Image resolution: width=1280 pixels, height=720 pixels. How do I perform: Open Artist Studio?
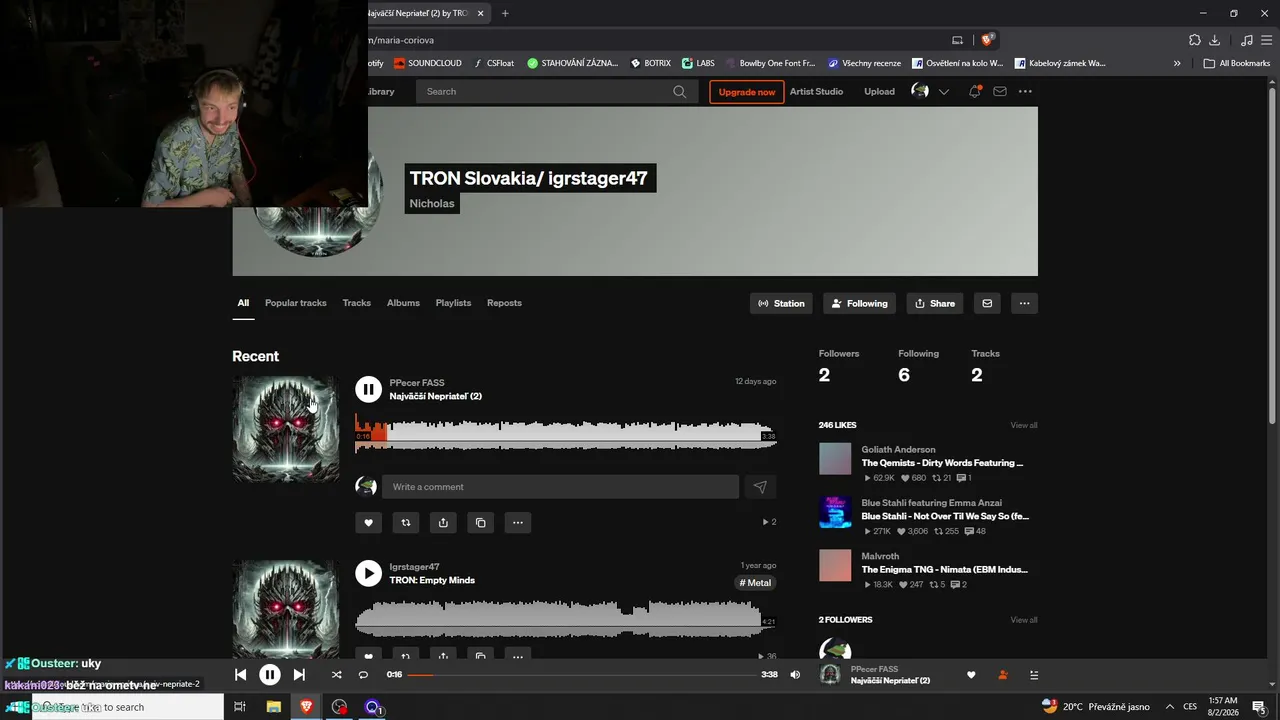pyautogui.click(x=816, y=92)
